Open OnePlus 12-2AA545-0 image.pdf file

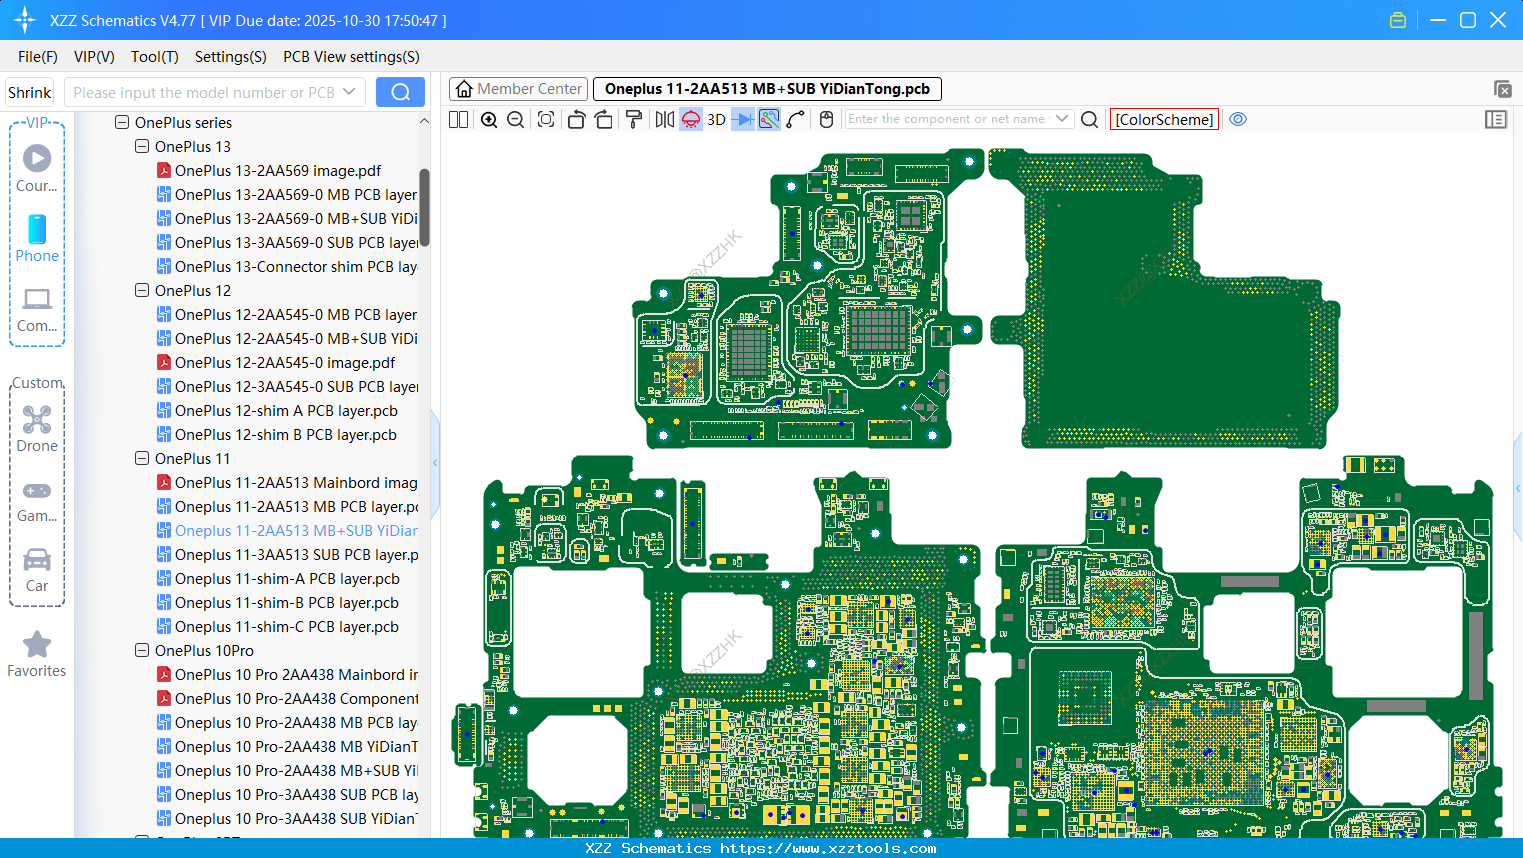click(x=285, y=362)
